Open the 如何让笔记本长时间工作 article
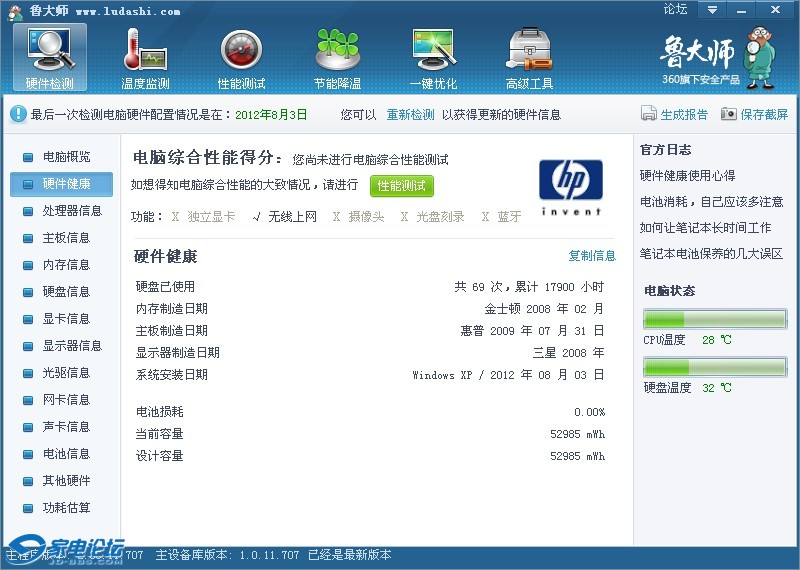 (705, 228)
